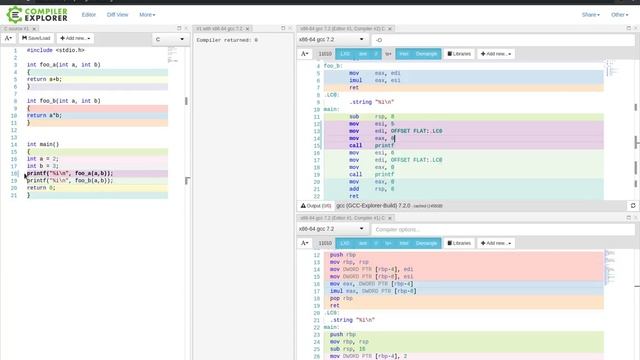The width and height of the screenshot is (640, 360).
Task: Open the C language selector dropdown
Action: click(170, 39)
